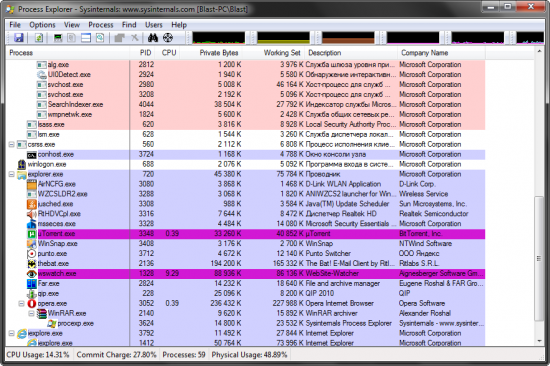
Task: Open the Help menu
Action: click(179, 25)
